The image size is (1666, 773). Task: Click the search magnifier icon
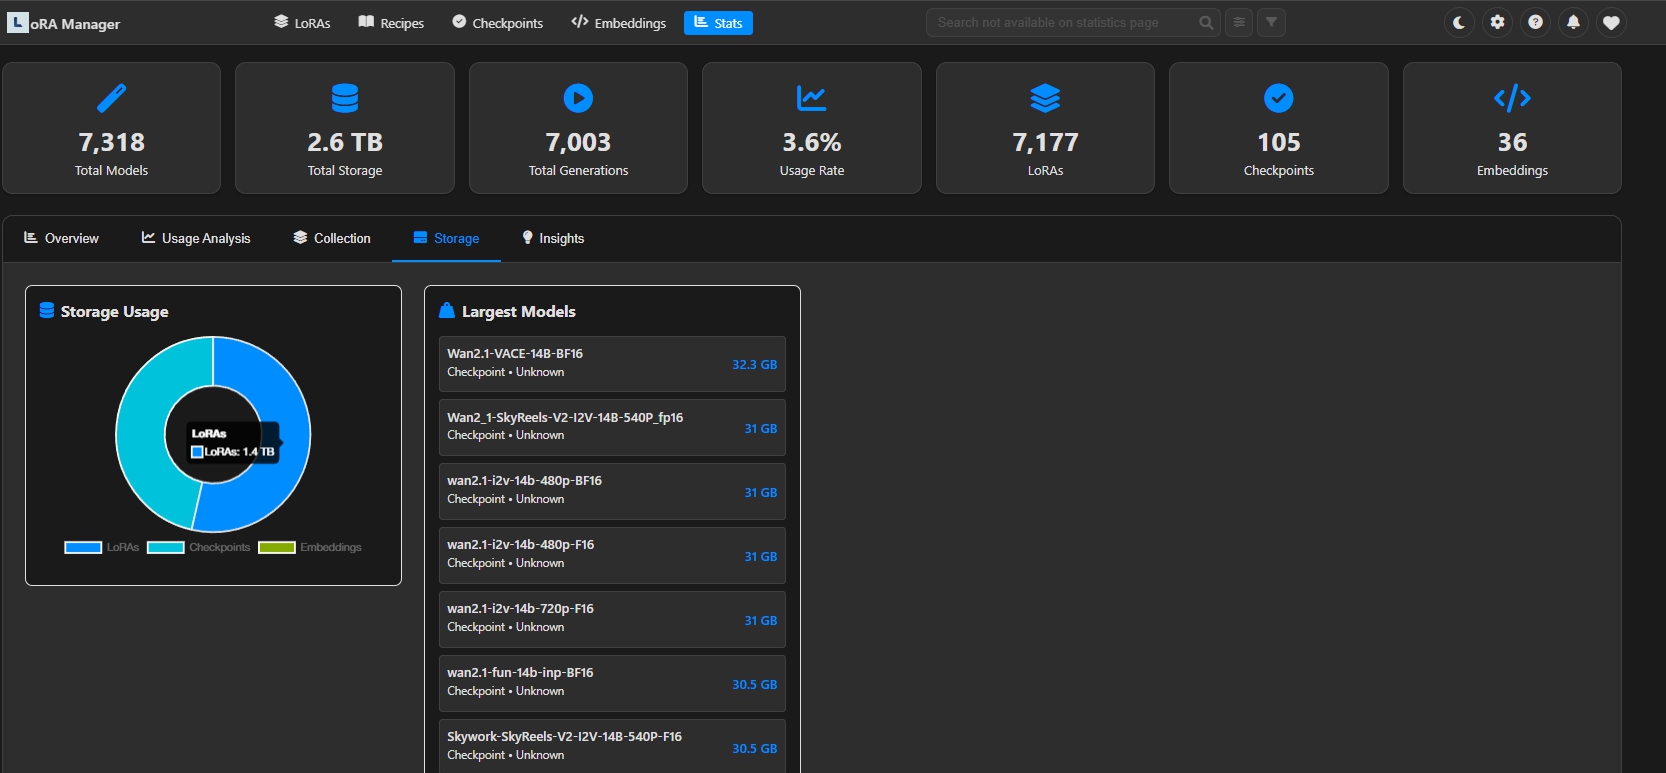coord(1206,22)
